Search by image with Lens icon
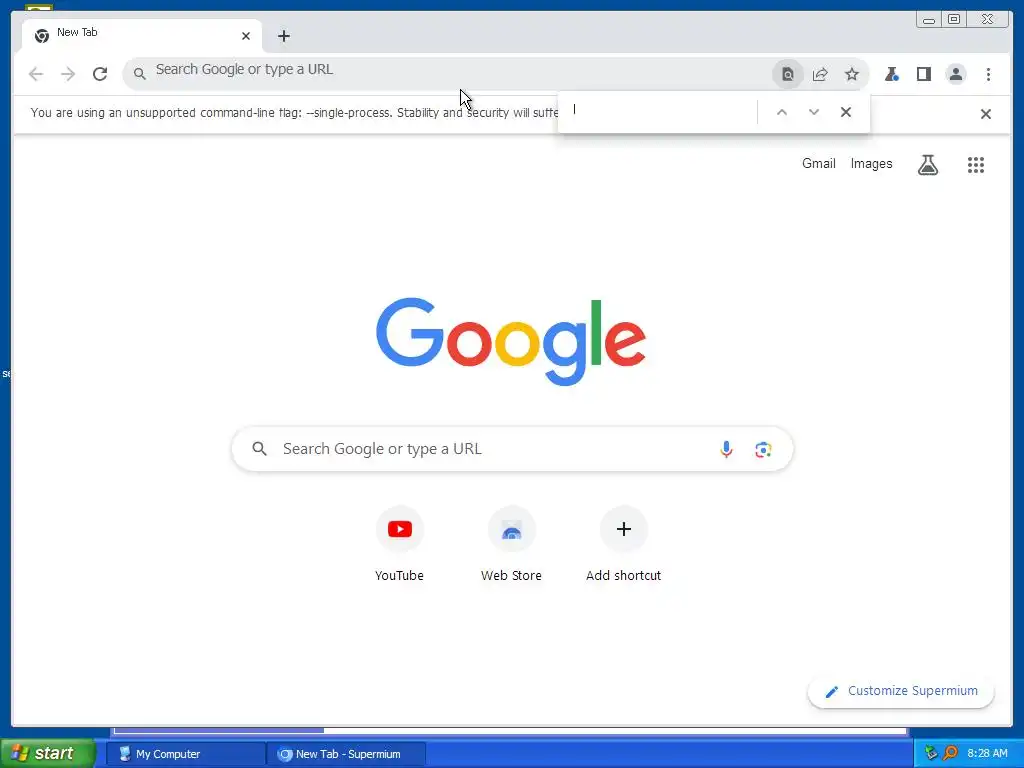Viewport: 1024px width, 768px height. coord(763,449)
